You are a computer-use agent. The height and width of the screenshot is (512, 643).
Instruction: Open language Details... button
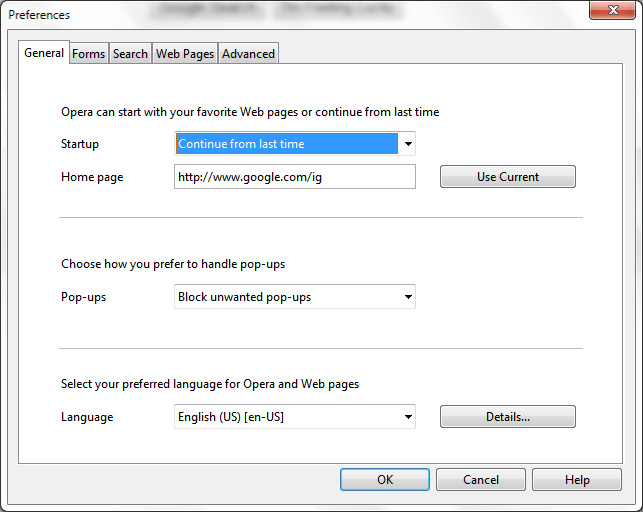click(507, 417)
